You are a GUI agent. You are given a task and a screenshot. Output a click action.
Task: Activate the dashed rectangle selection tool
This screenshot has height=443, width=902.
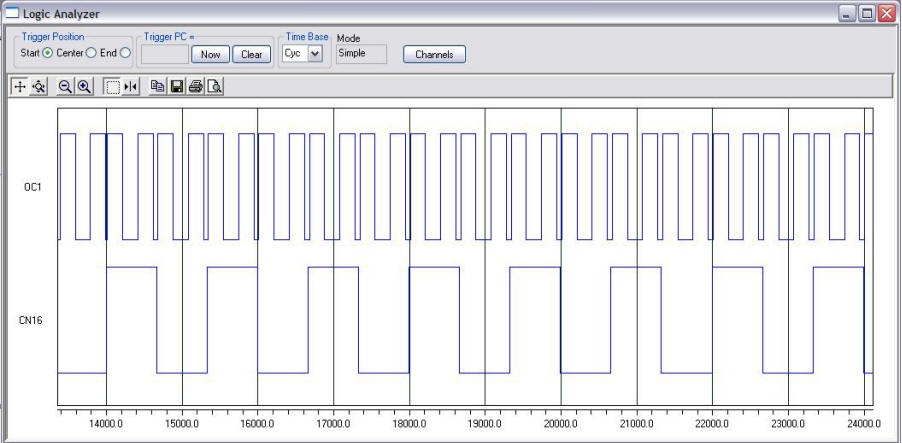(x=112, y=87)
